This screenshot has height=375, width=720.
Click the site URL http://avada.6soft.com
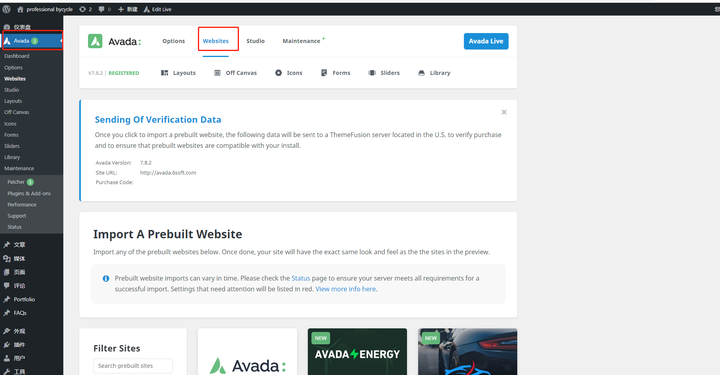pos(168,173)
